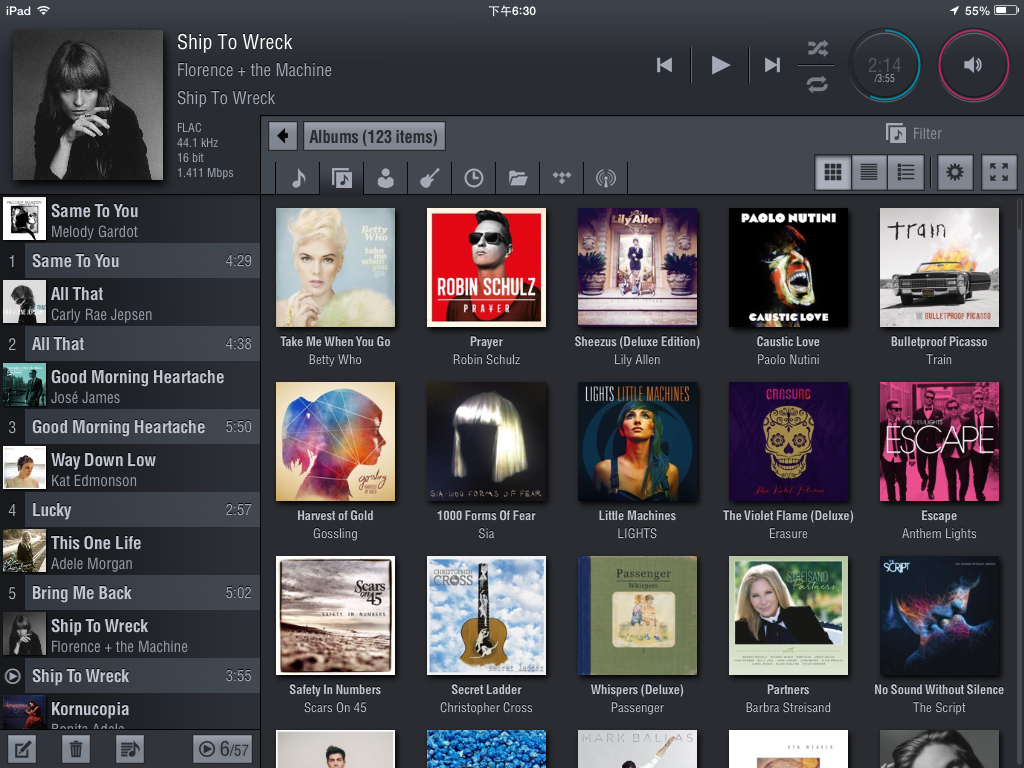Check the battery indicator in status bar

point(1006,10)
